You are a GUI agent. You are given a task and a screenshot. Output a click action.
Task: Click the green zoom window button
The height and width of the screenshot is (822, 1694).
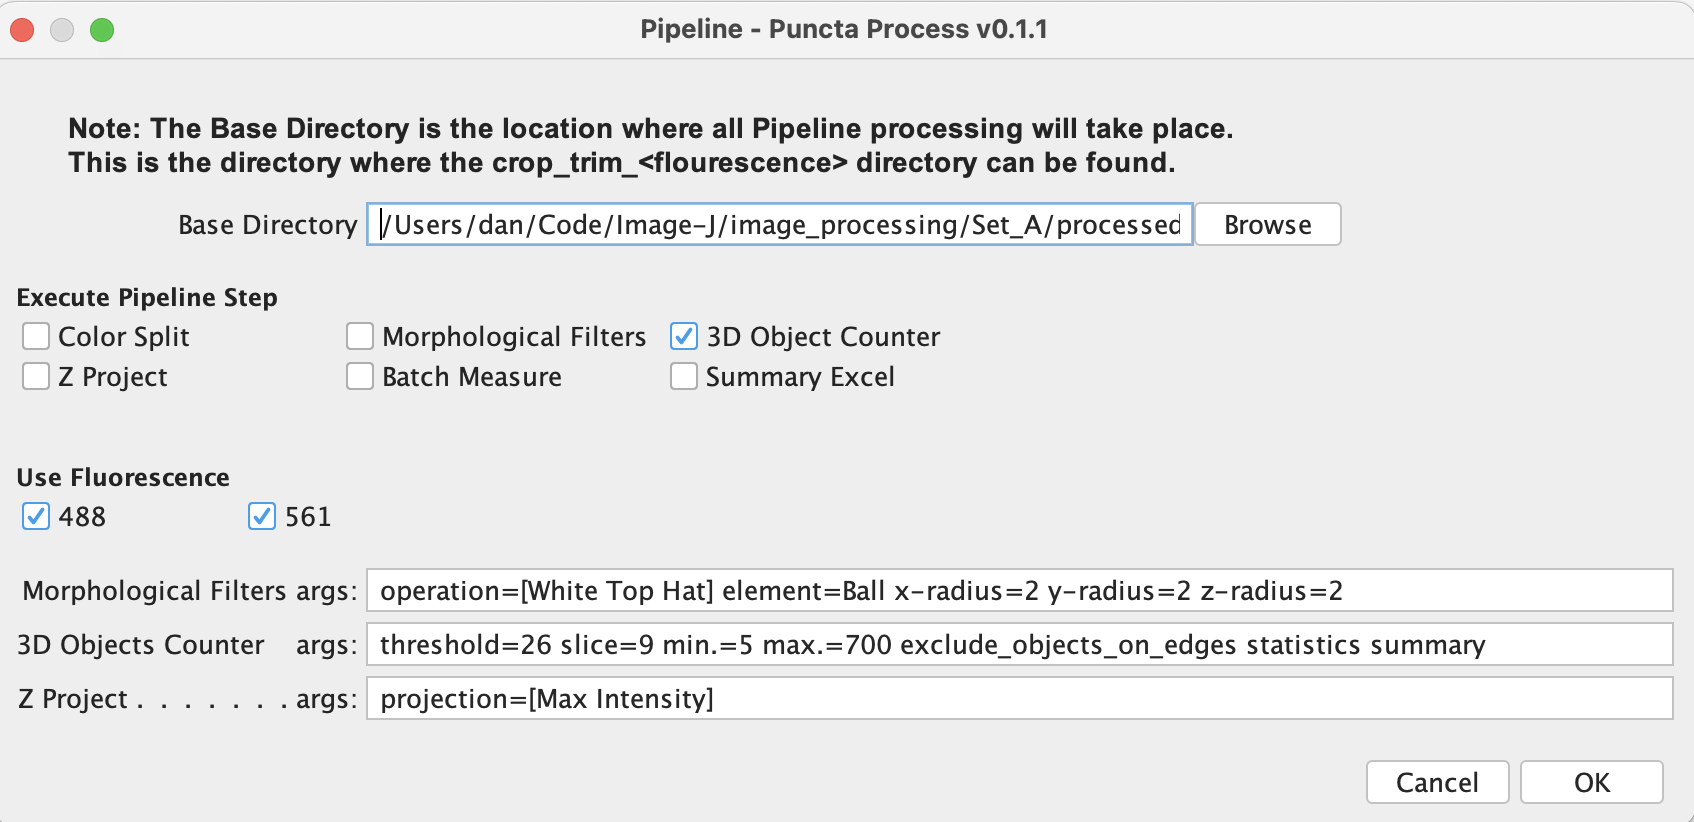102,30
